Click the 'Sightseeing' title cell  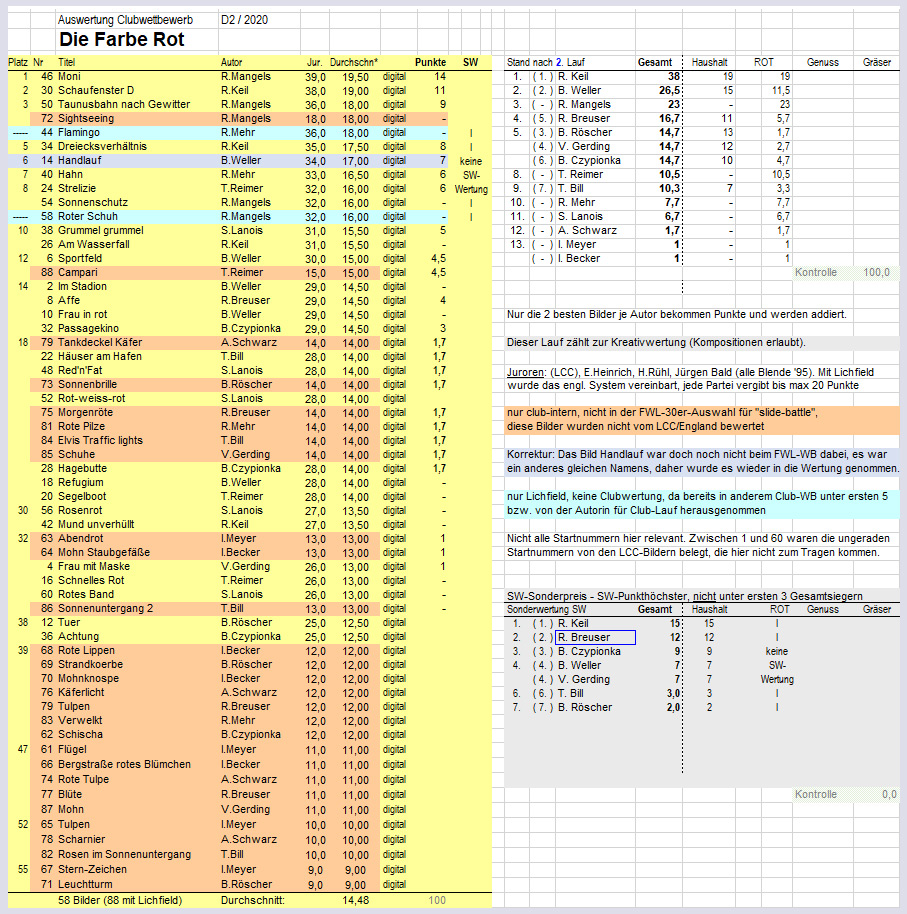click(x=86, y=118)
